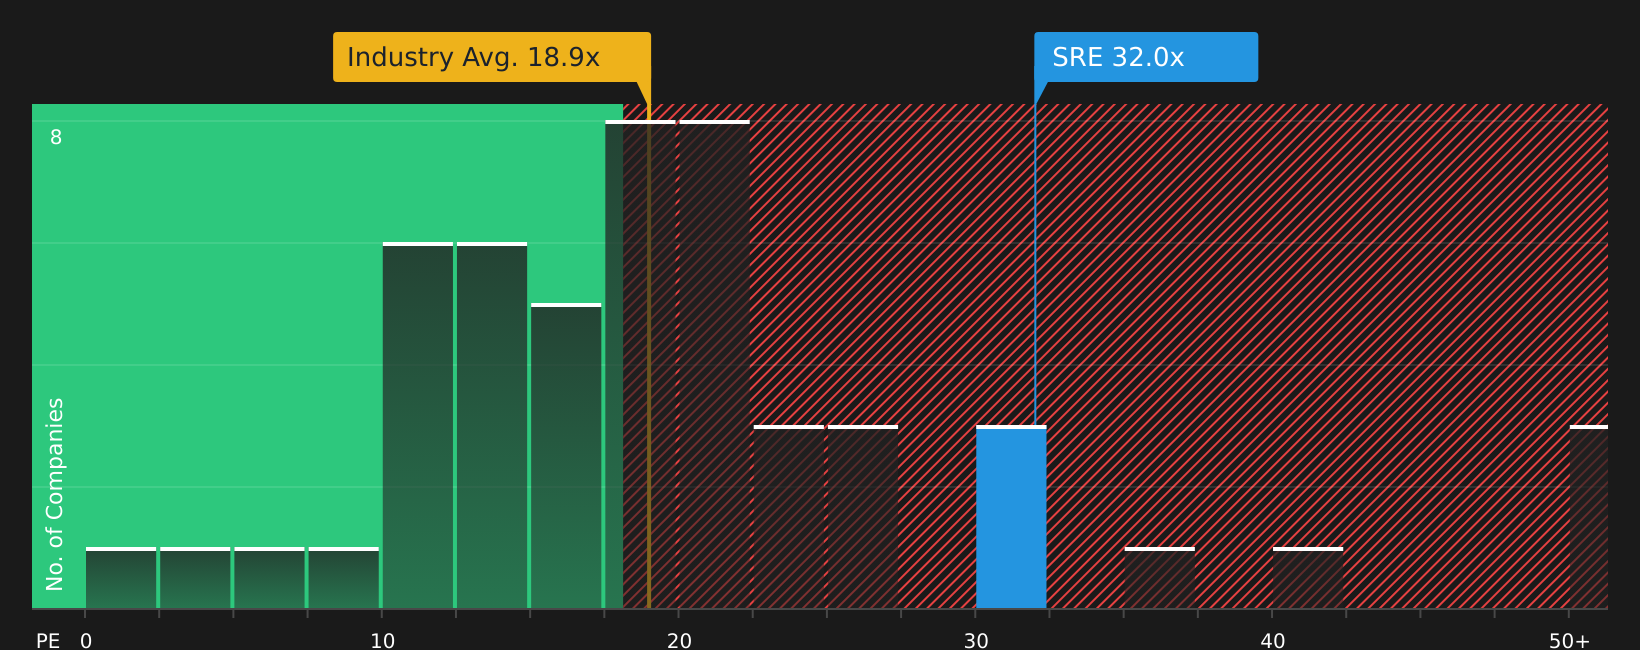Image resolution: width=1640 pixels, height=650 pixels.
Task: Click the histogram bar at PE 12.5 to 15
Action: 492,425
